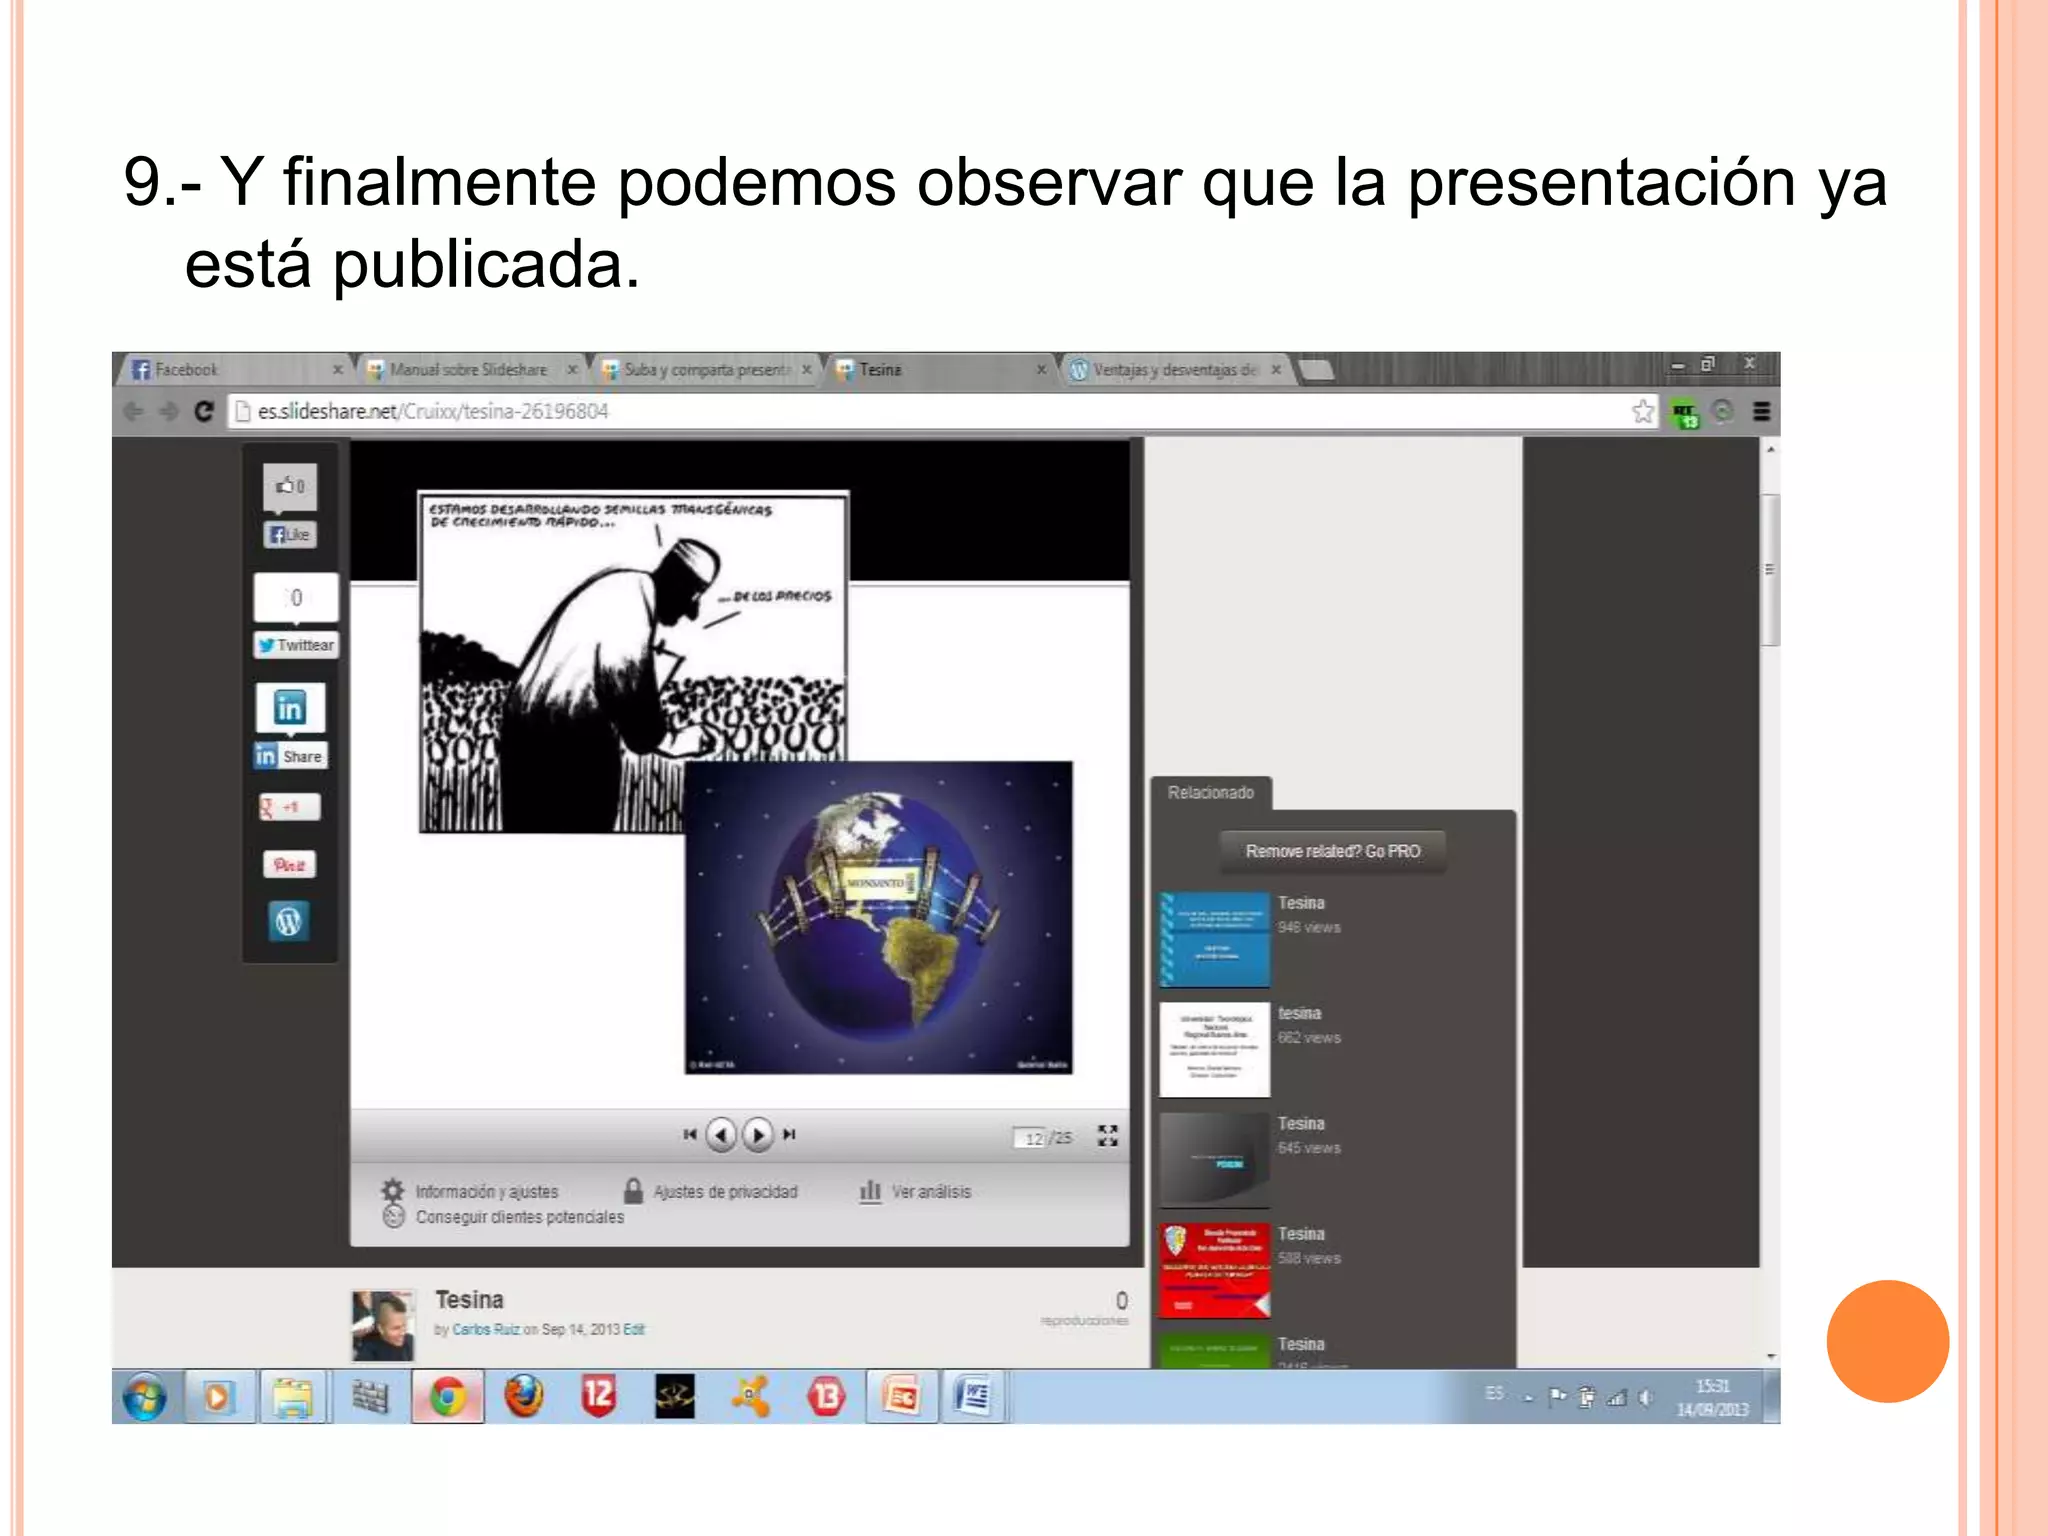
Task: Launch Firefox from taskbar
Action: [523, 1397]
